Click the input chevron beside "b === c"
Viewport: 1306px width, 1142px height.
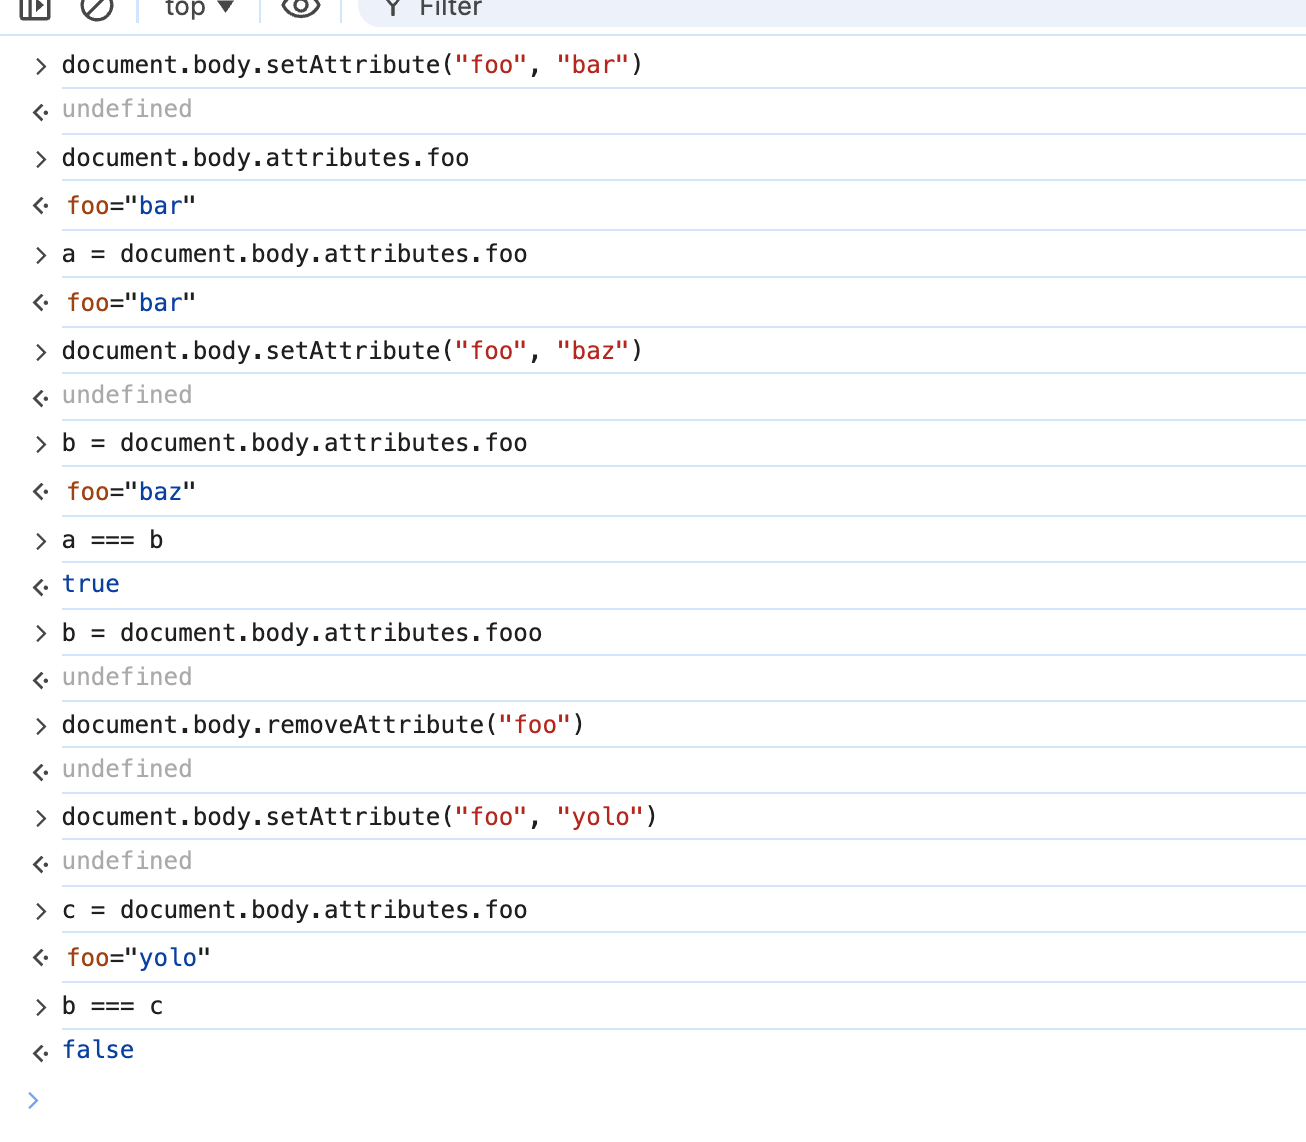40,1007
